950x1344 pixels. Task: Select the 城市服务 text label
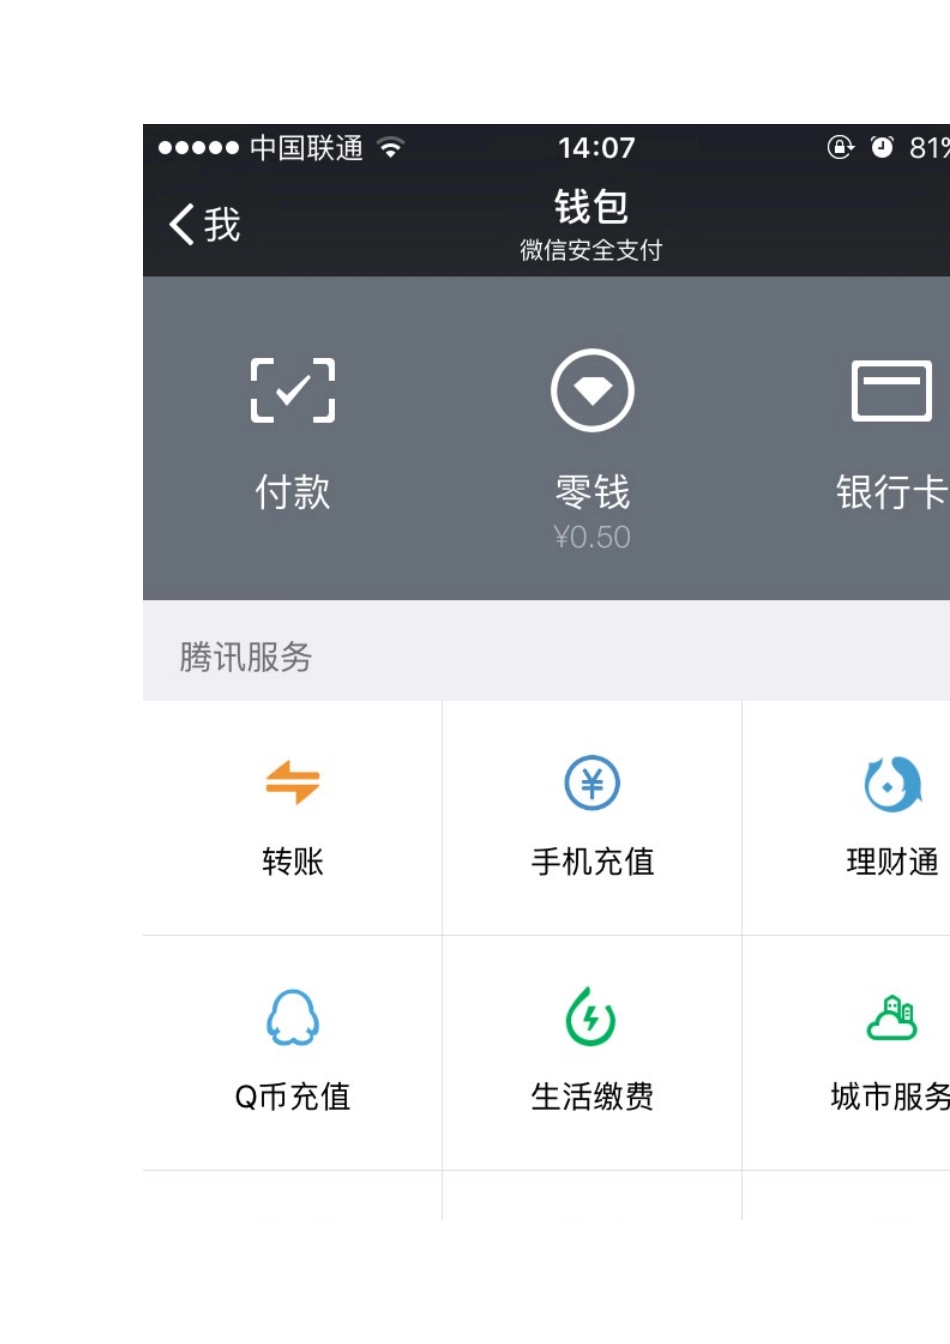(x=890, y=1097)
